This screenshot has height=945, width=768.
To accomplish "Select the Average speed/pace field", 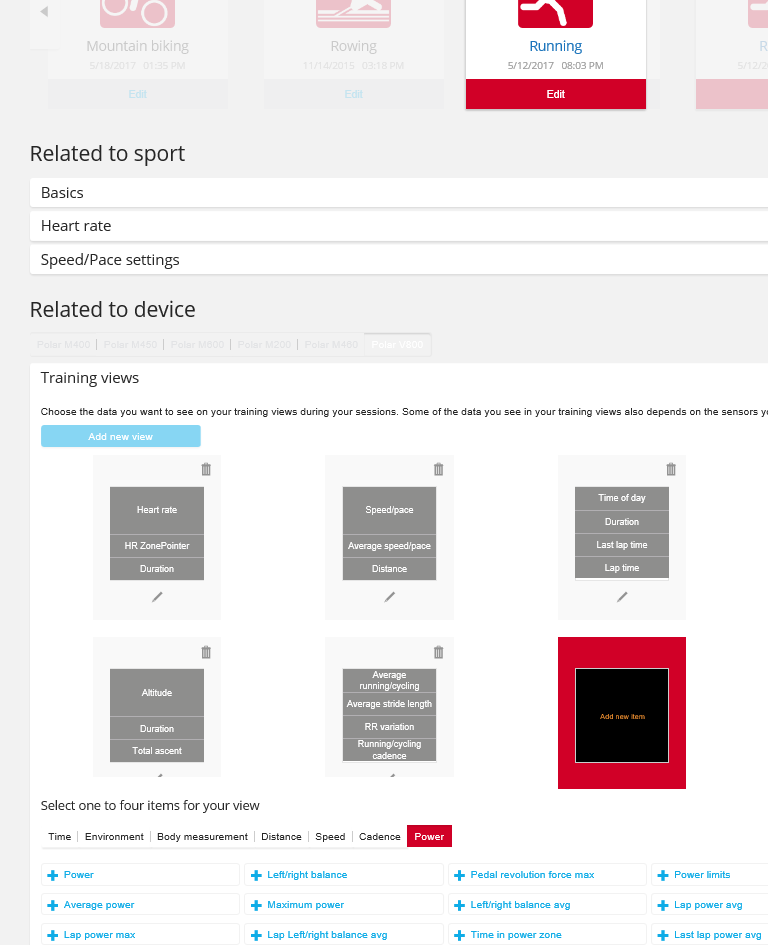I will coord(389,546).
